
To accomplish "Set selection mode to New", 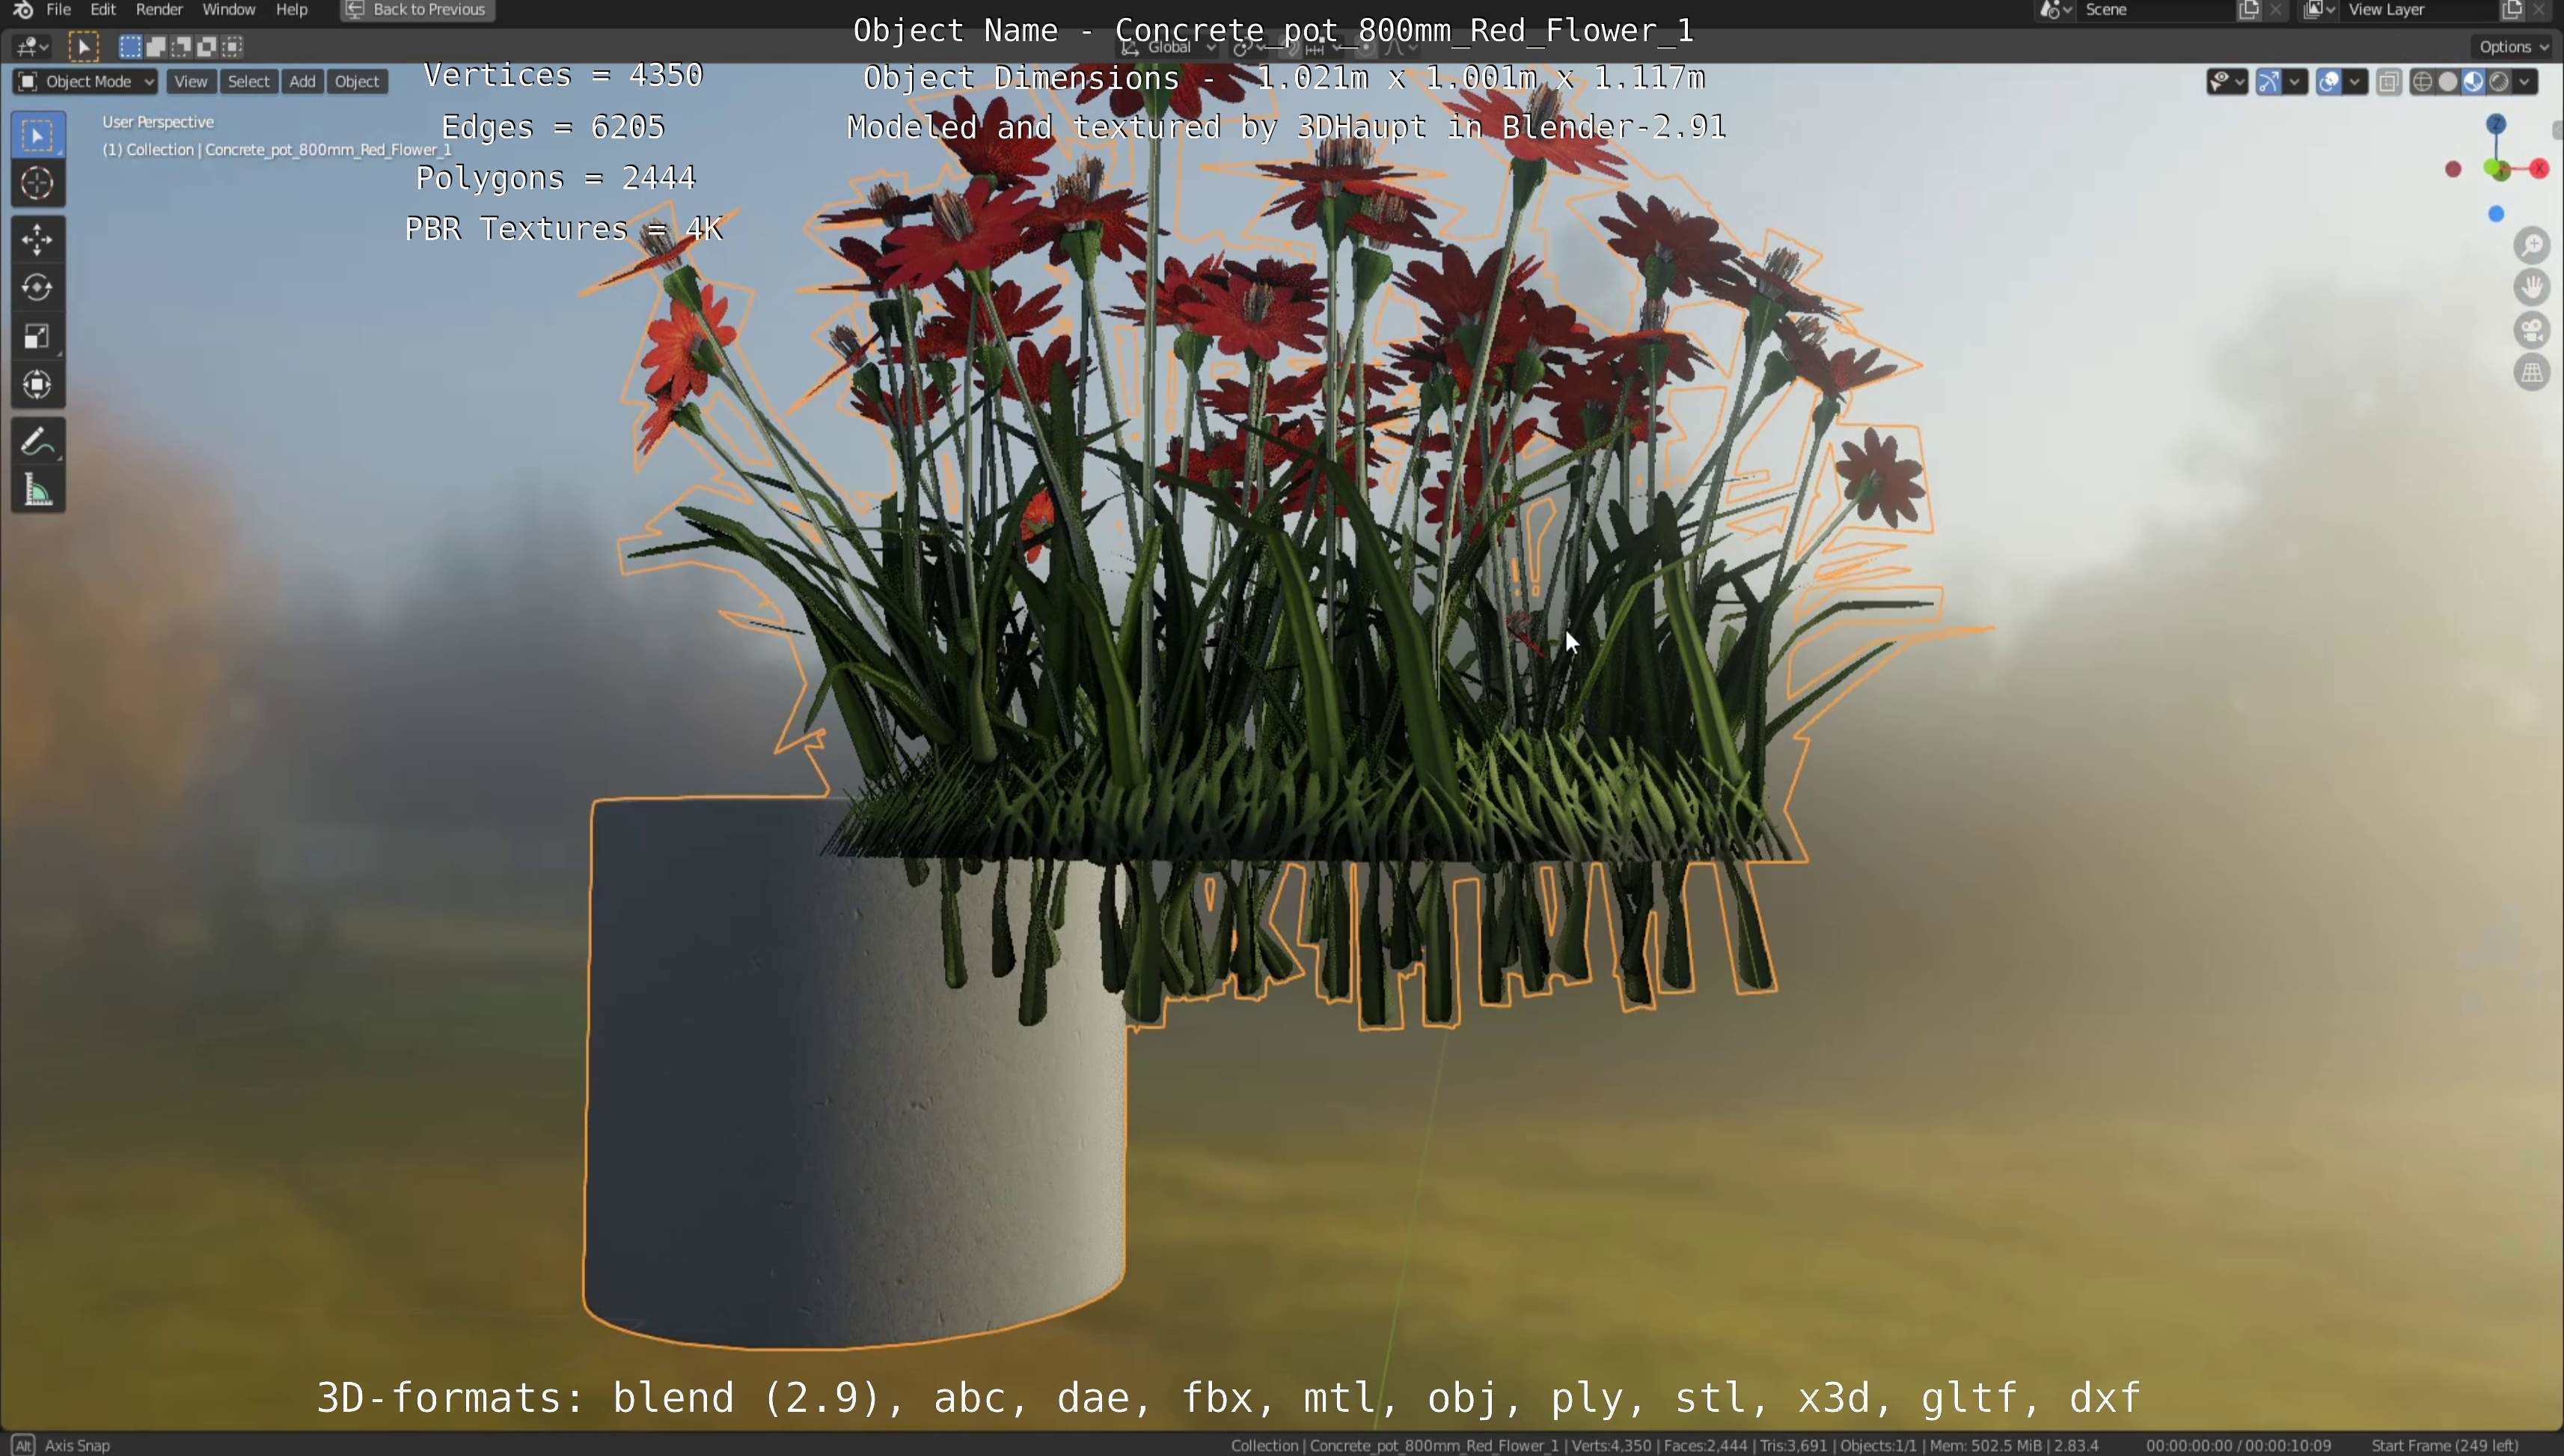I will [x=130, y=46].
